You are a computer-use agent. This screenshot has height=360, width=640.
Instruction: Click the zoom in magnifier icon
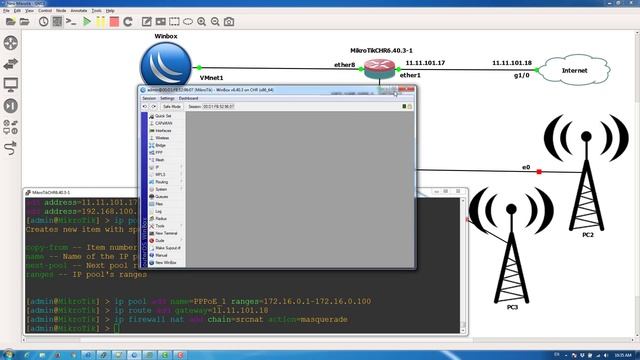202,22
